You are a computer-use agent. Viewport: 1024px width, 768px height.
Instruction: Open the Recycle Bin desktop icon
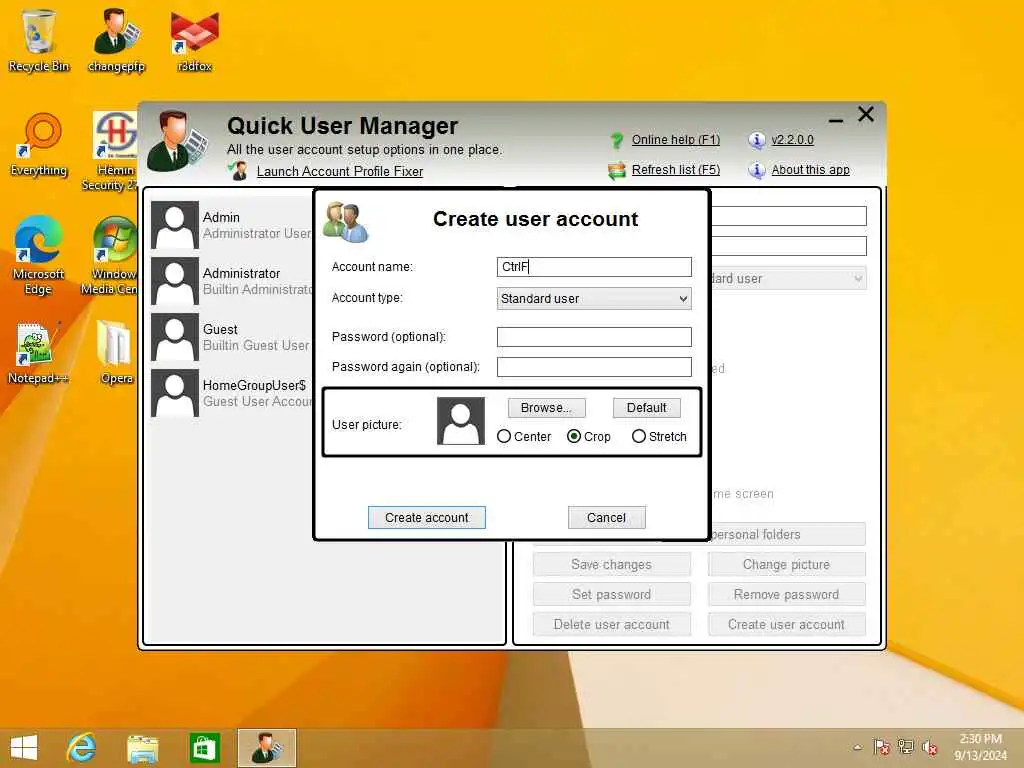[x=39, y=40]
